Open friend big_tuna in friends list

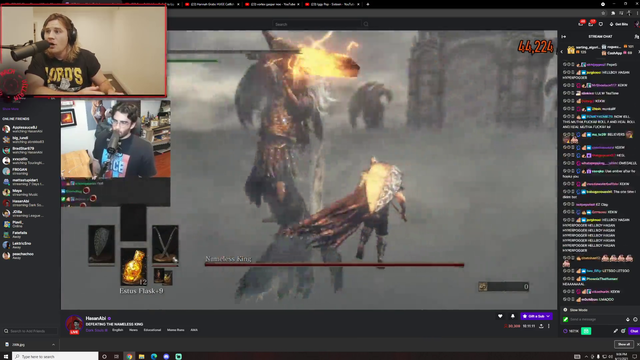click(29, 140)
